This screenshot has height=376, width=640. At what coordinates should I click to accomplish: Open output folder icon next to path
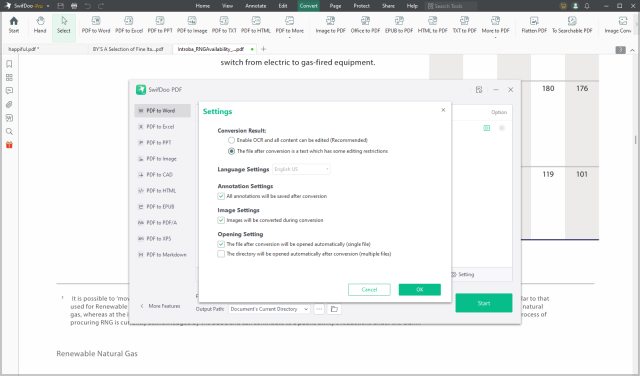point(334,309)
